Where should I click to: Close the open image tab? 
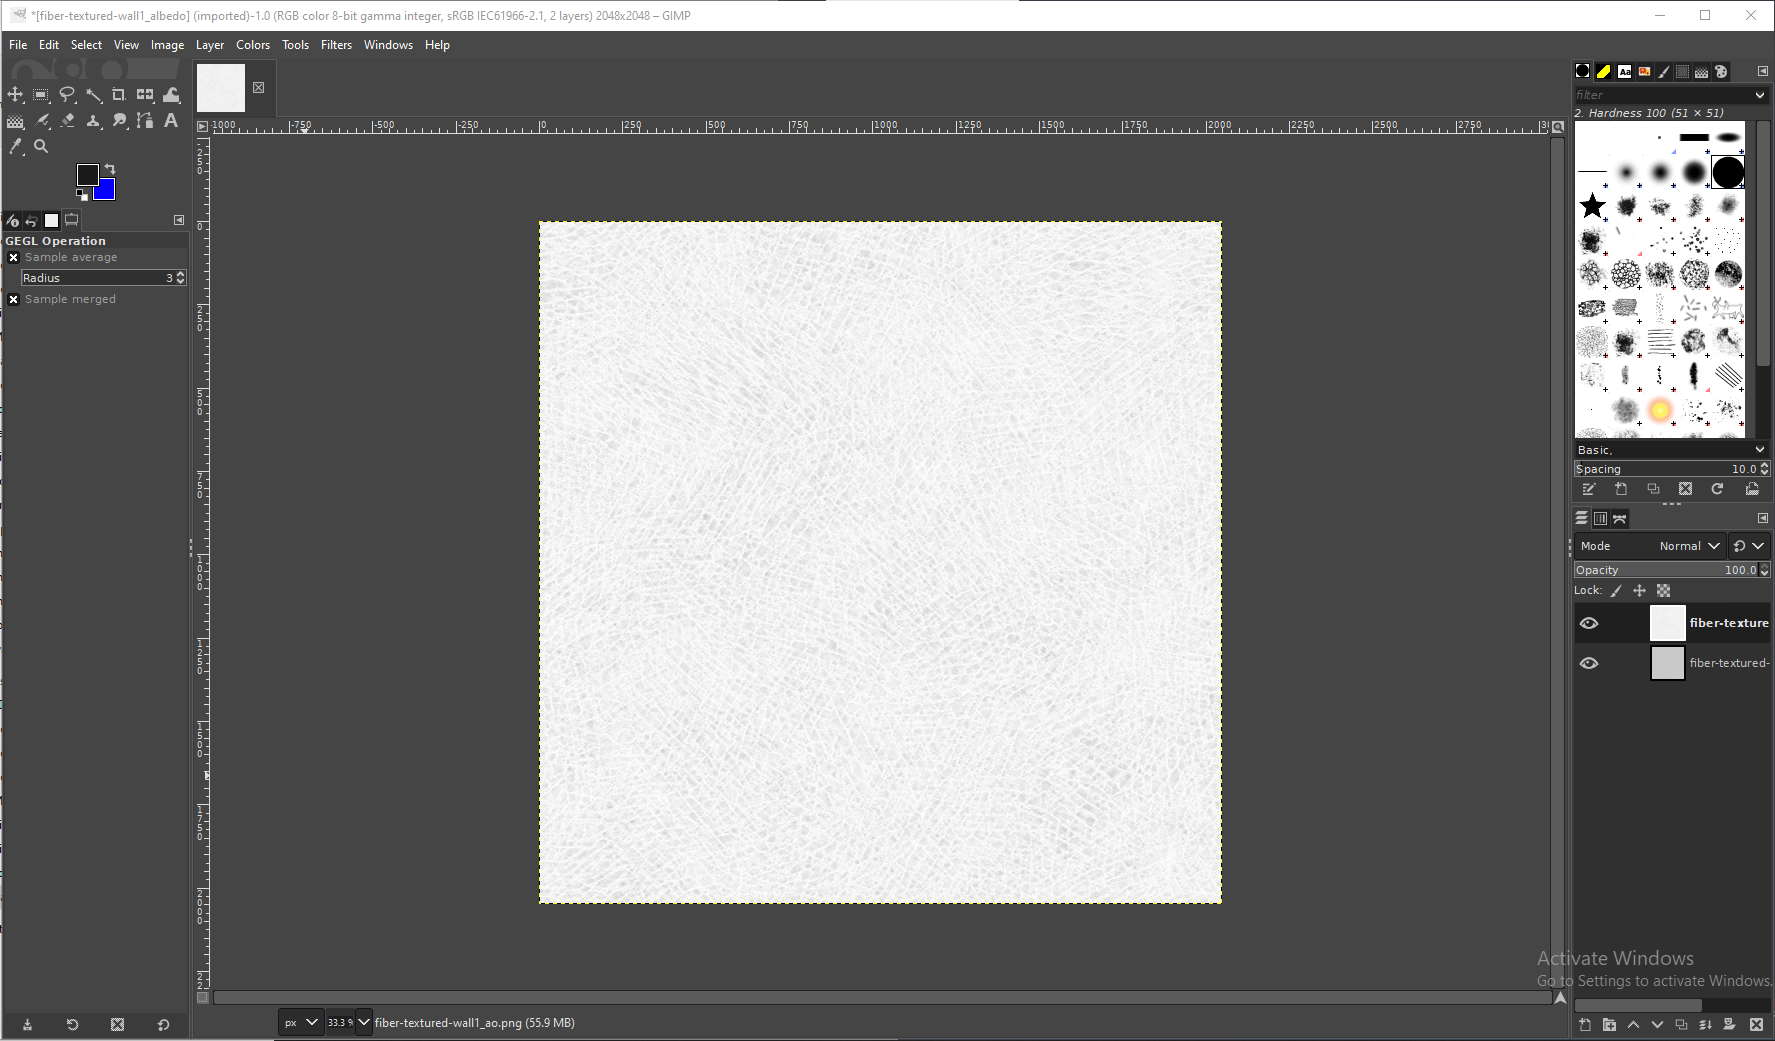[x=259, y=88]
